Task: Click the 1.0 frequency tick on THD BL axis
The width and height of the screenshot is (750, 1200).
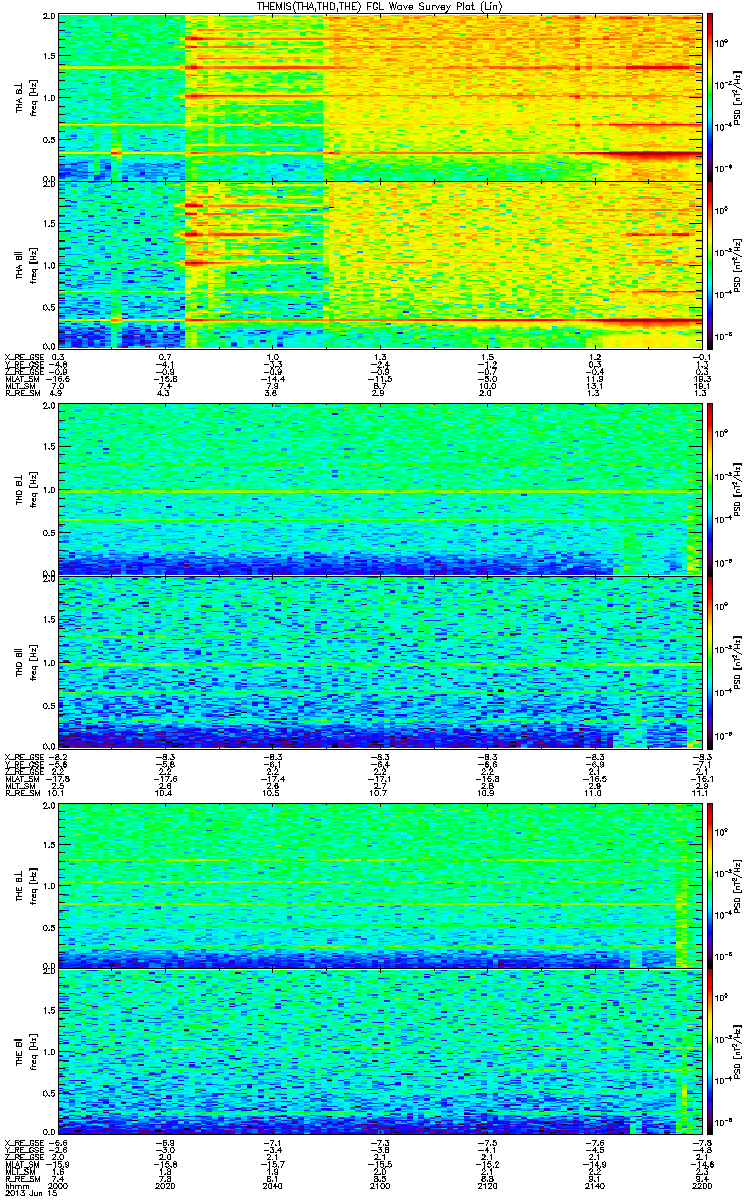Action: (49, 488)
